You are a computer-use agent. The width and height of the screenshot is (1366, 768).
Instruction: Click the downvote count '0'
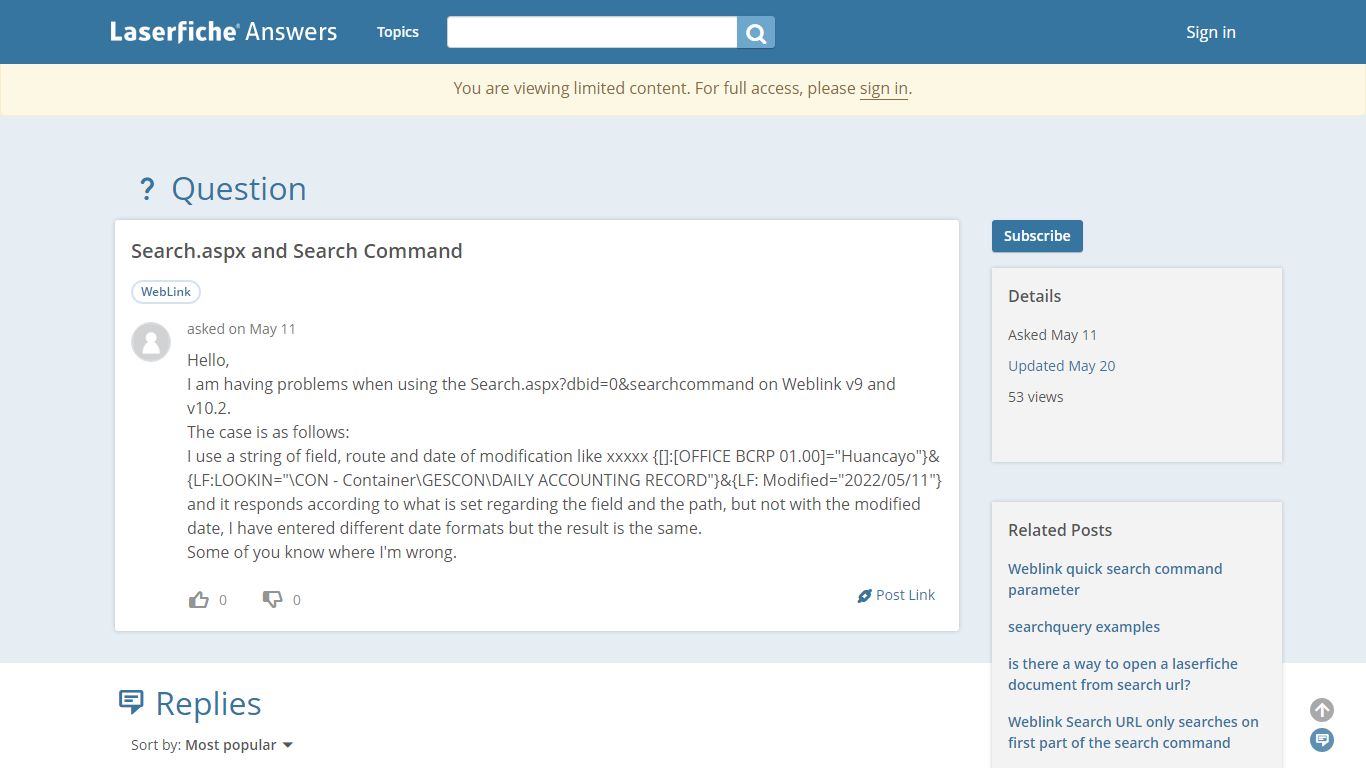[x=296, y=600]
